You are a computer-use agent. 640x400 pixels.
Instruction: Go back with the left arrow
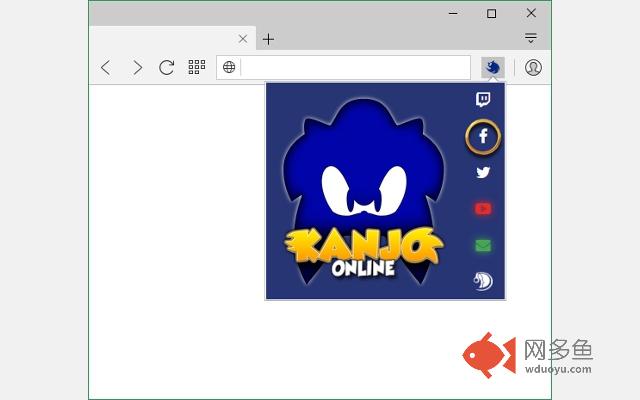106,67
